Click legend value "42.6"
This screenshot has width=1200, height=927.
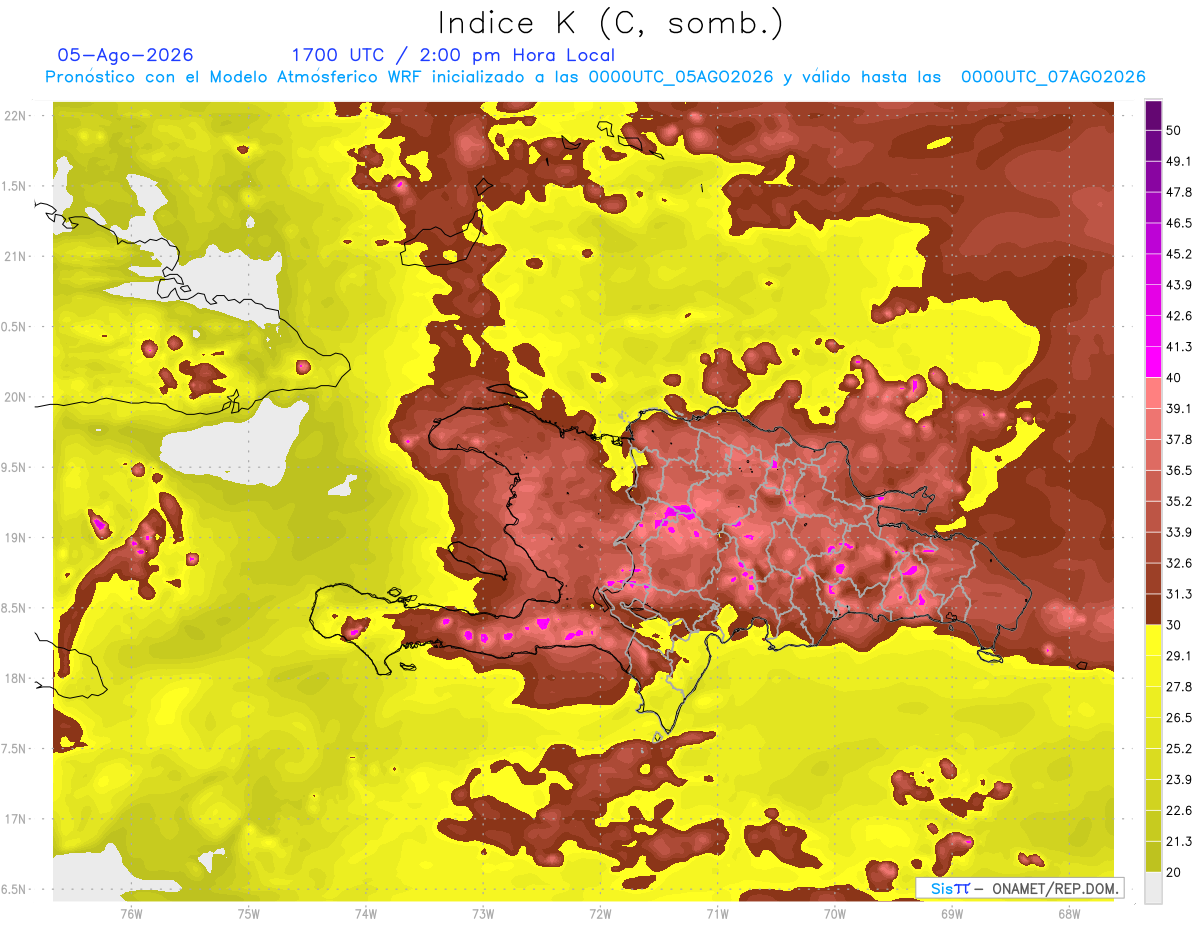click(x=1178, y=316)
